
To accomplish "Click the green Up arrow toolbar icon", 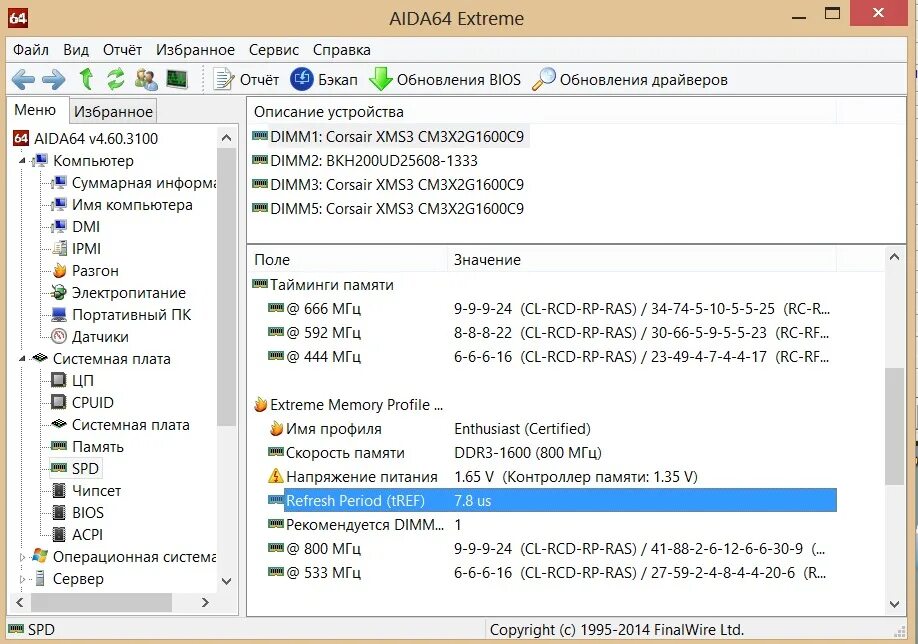I will point(86,78).
